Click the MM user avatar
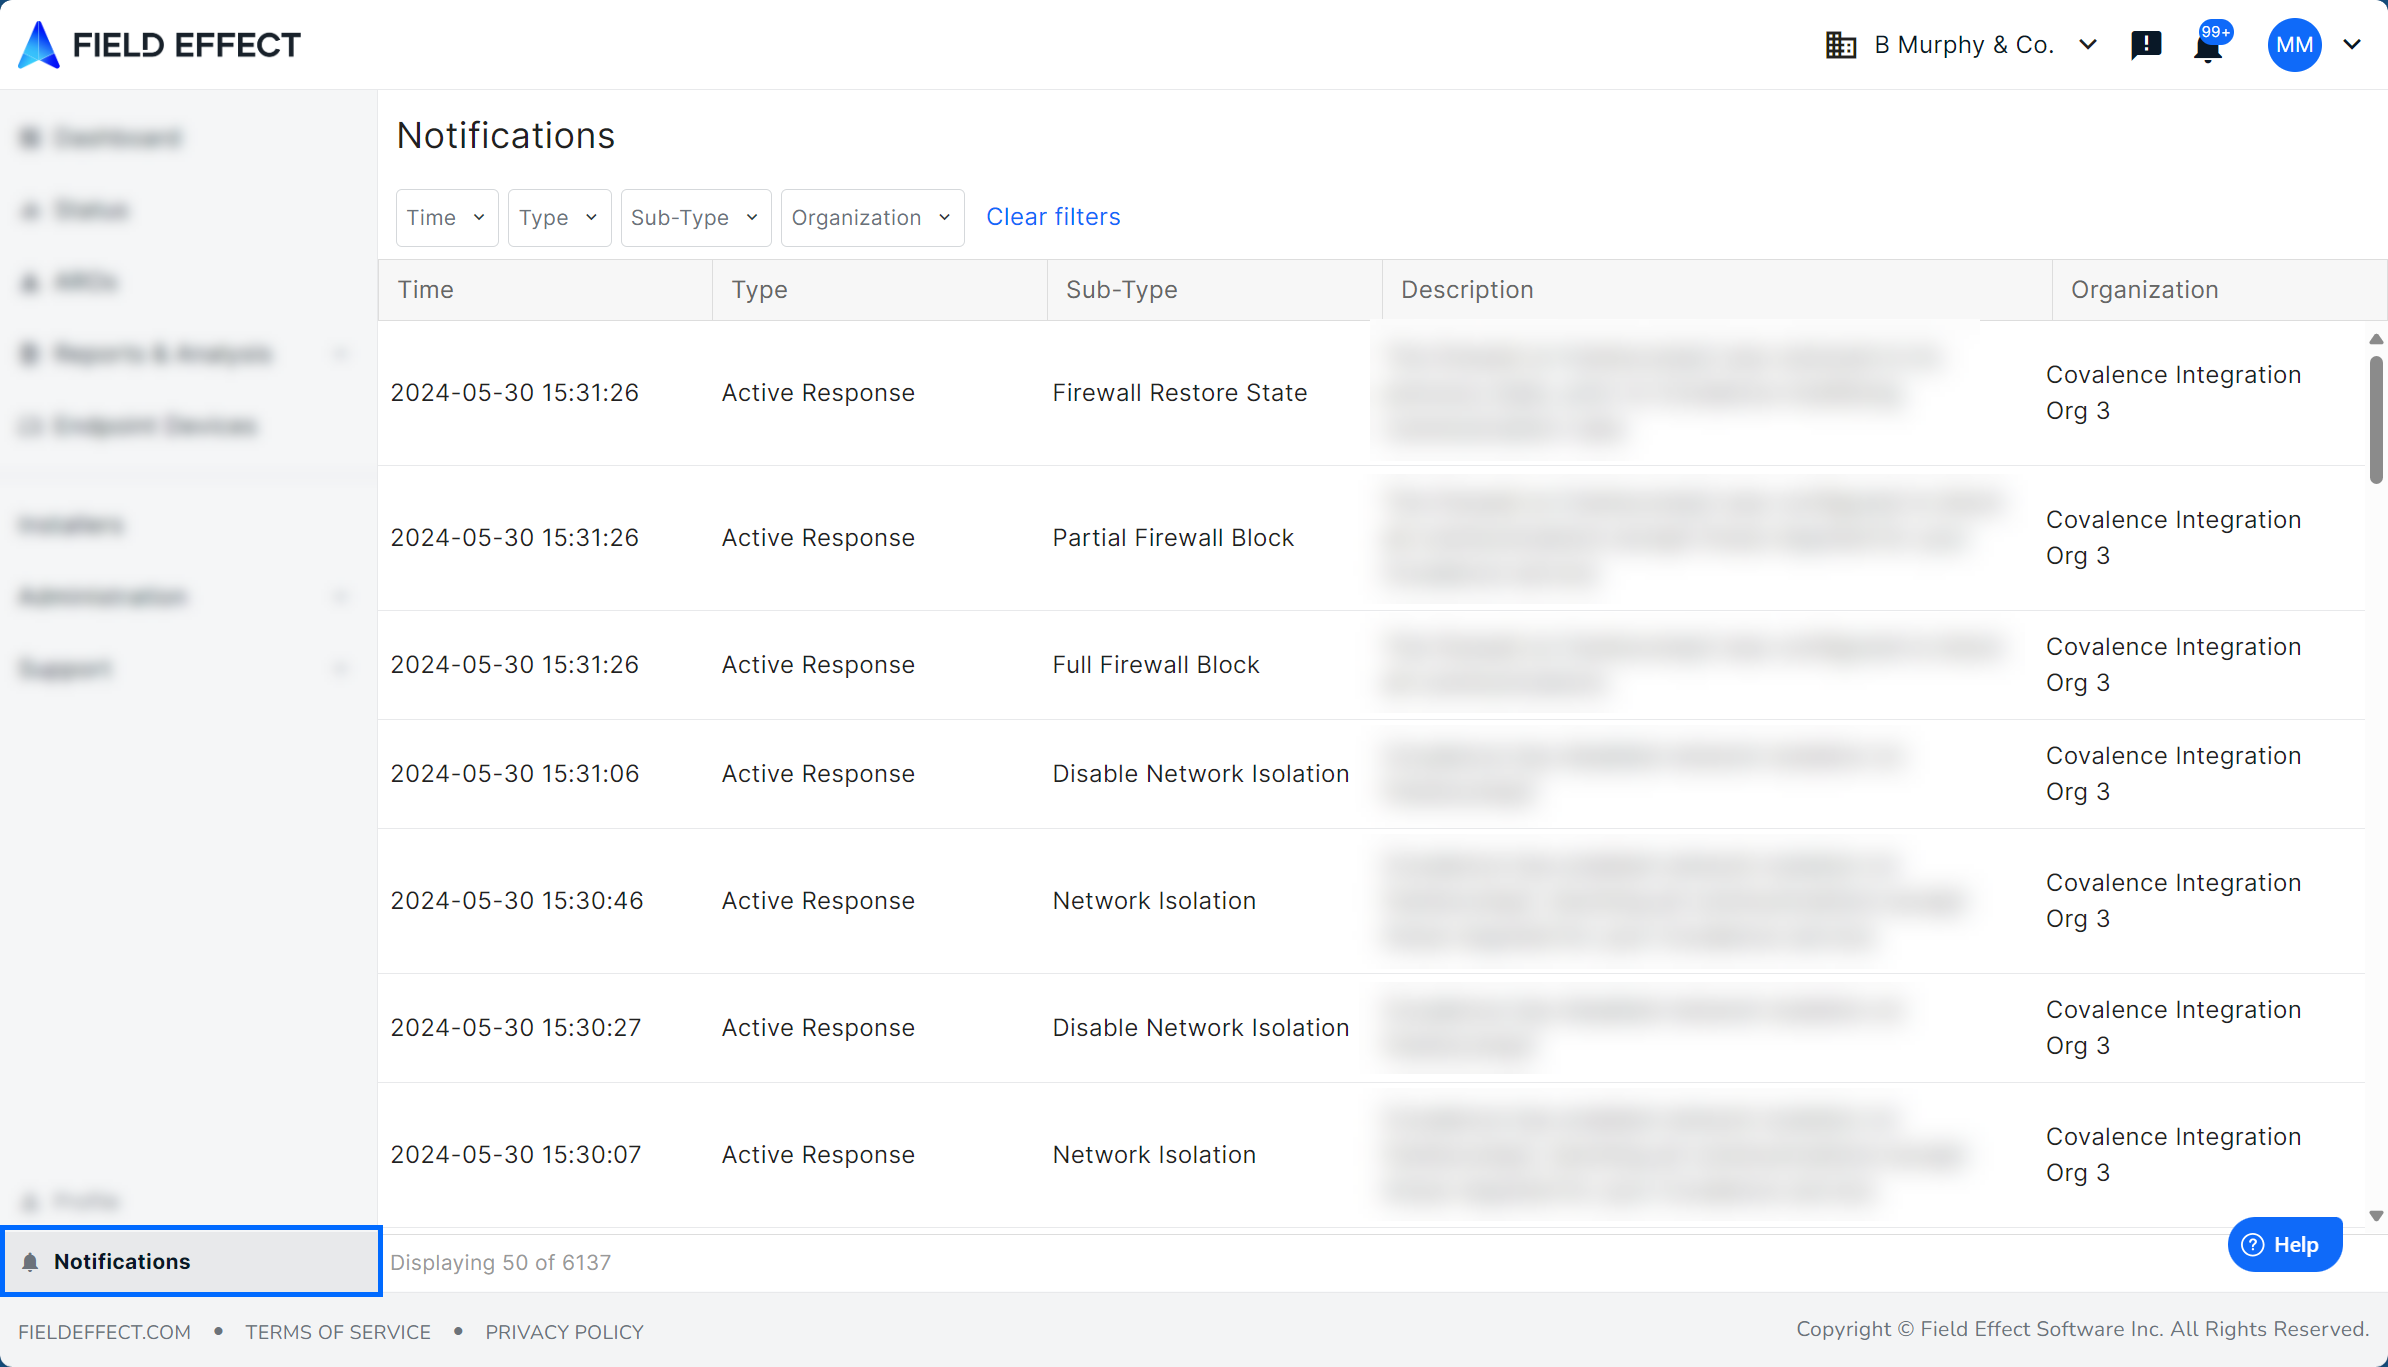 pyautogui.click(x=2294, y=45)
